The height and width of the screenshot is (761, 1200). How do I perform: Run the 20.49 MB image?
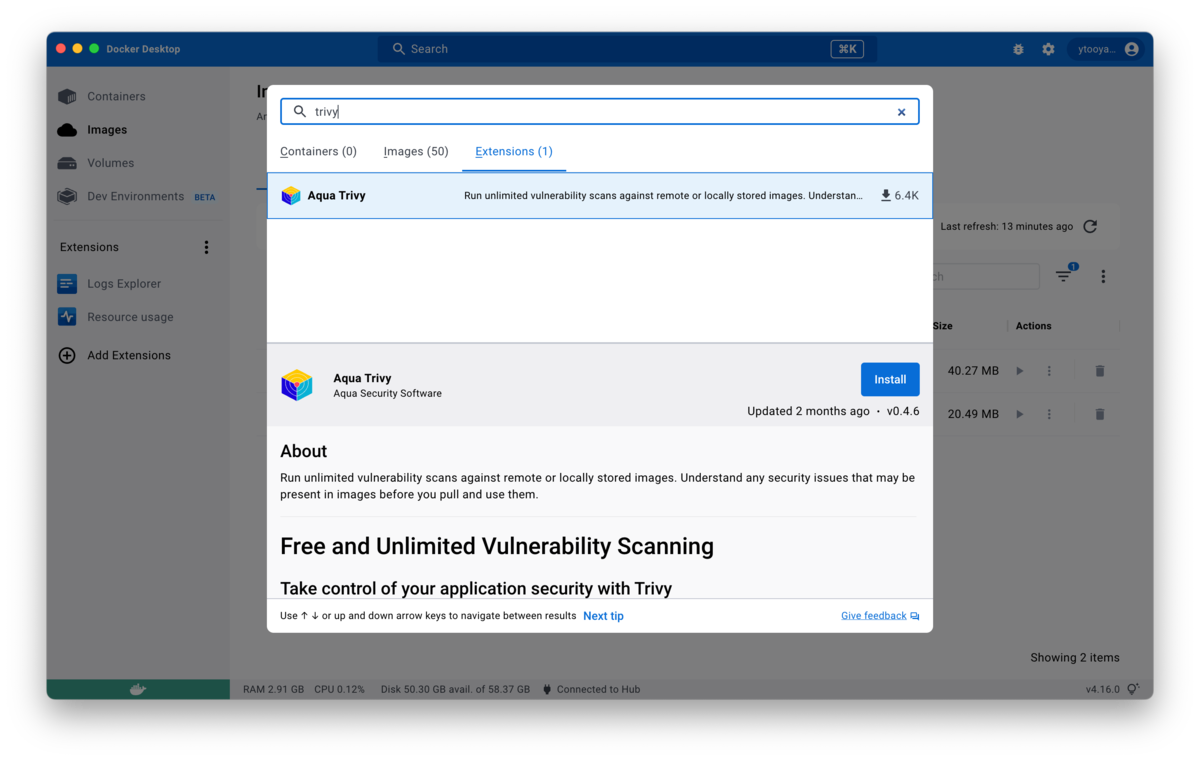pyautogui.click(x=1020, y=414)
